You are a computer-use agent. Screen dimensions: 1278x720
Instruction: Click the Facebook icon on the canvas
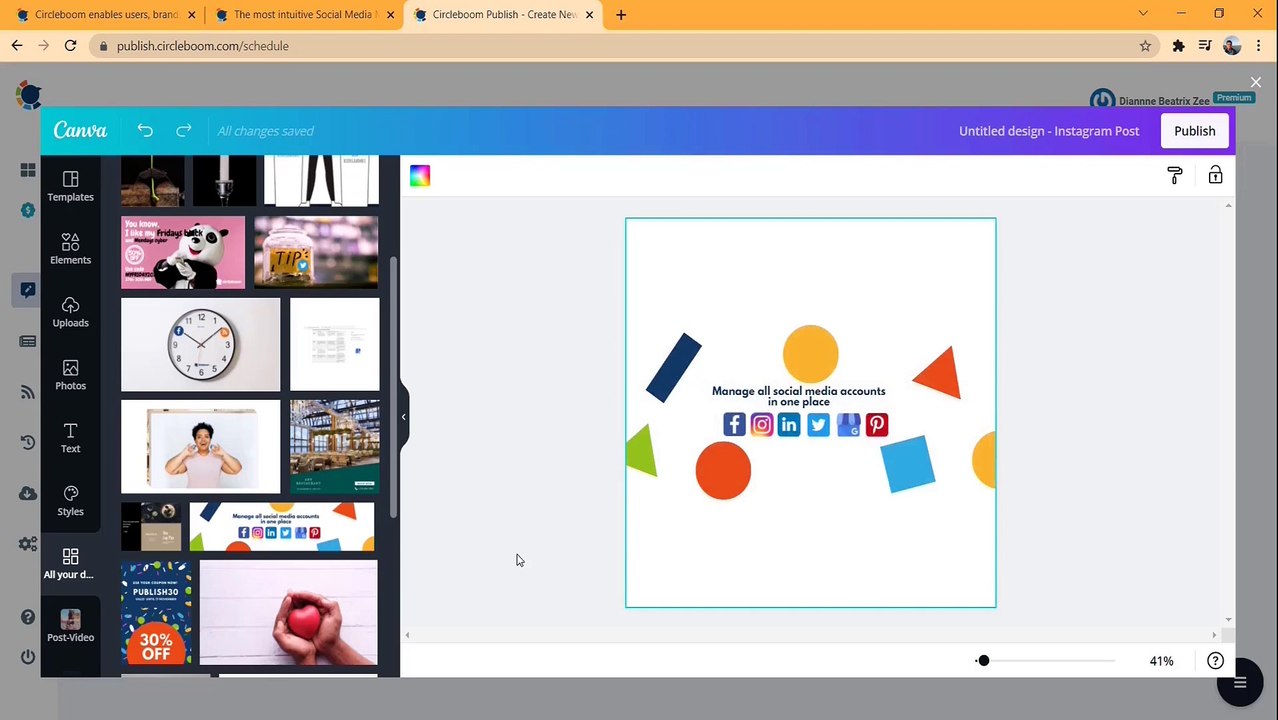734,424
